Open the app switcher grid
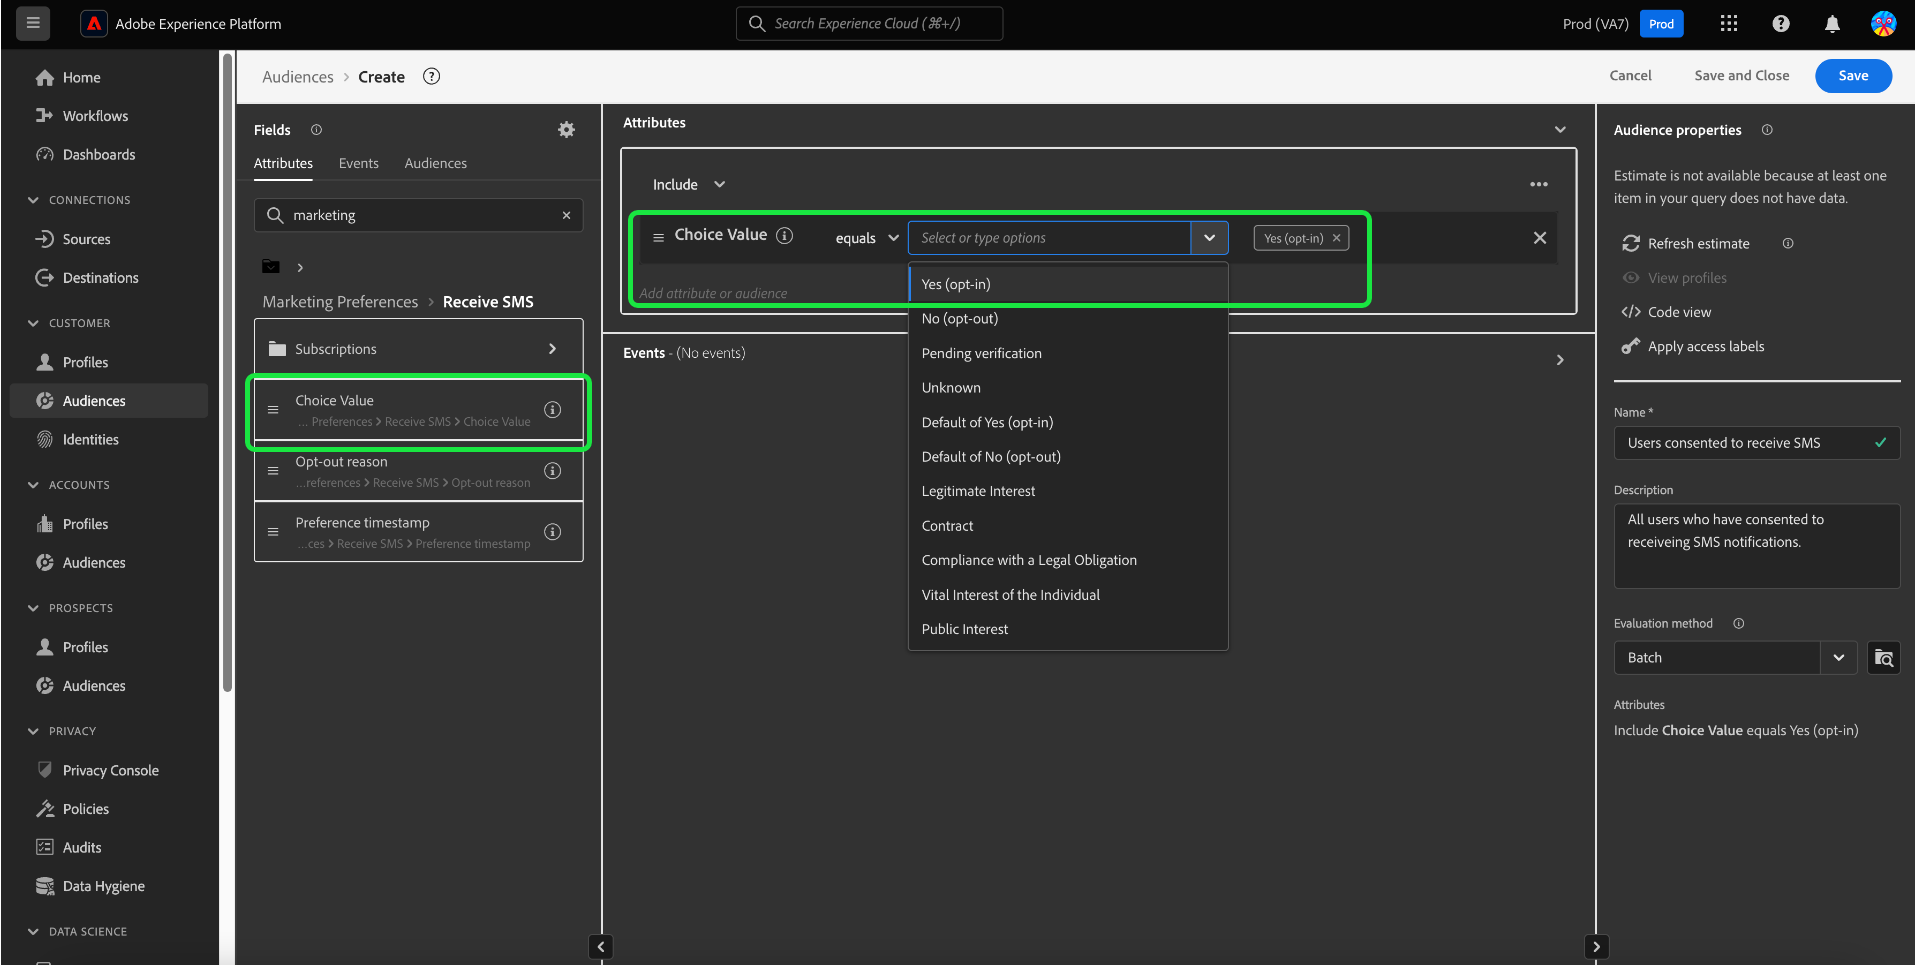Image resolution: width=1916 pixels, height=965 pixels. coord(1728,24)
